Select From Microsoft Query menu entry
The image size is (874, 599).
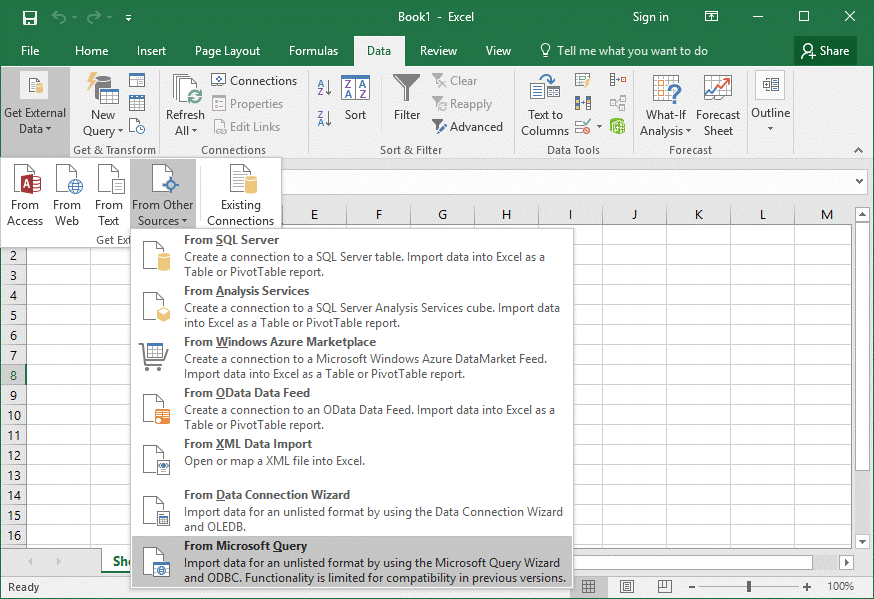click(352, 562)
